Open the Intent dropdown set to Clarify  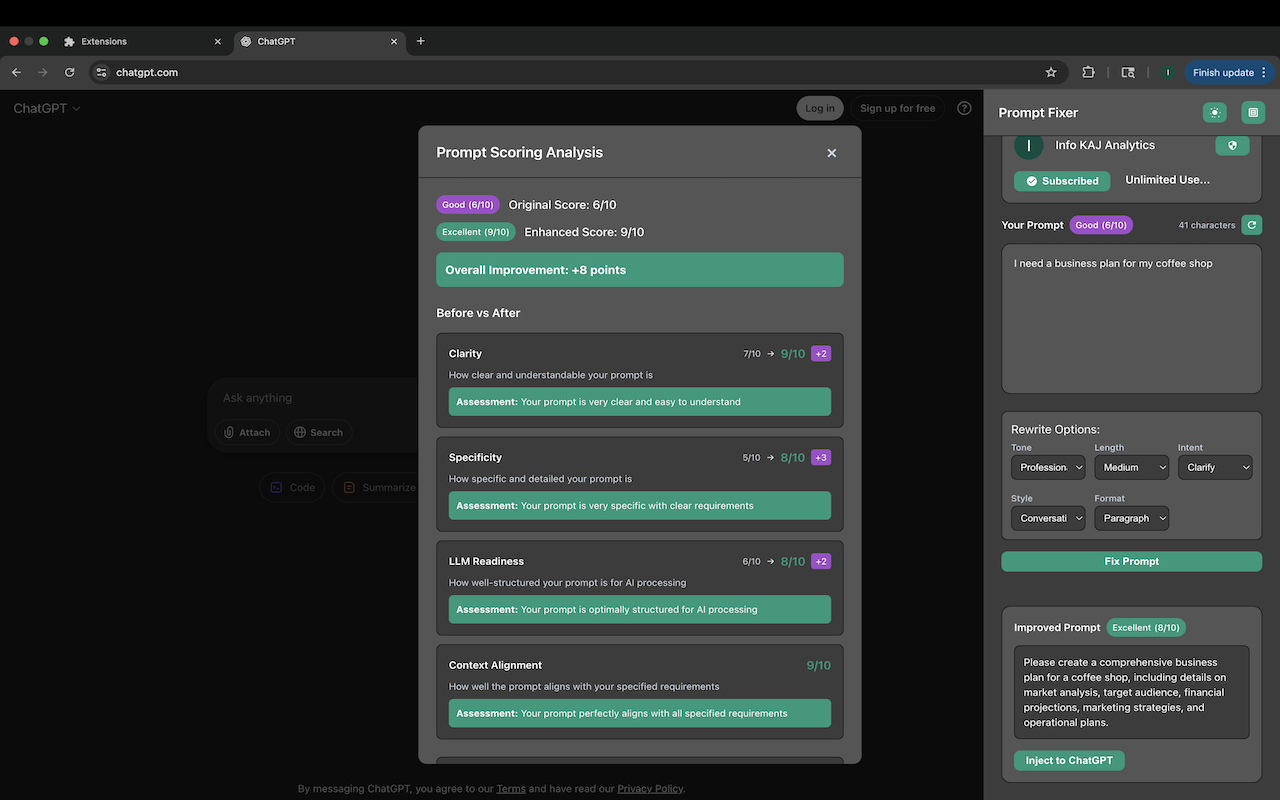coord(1215,467)
